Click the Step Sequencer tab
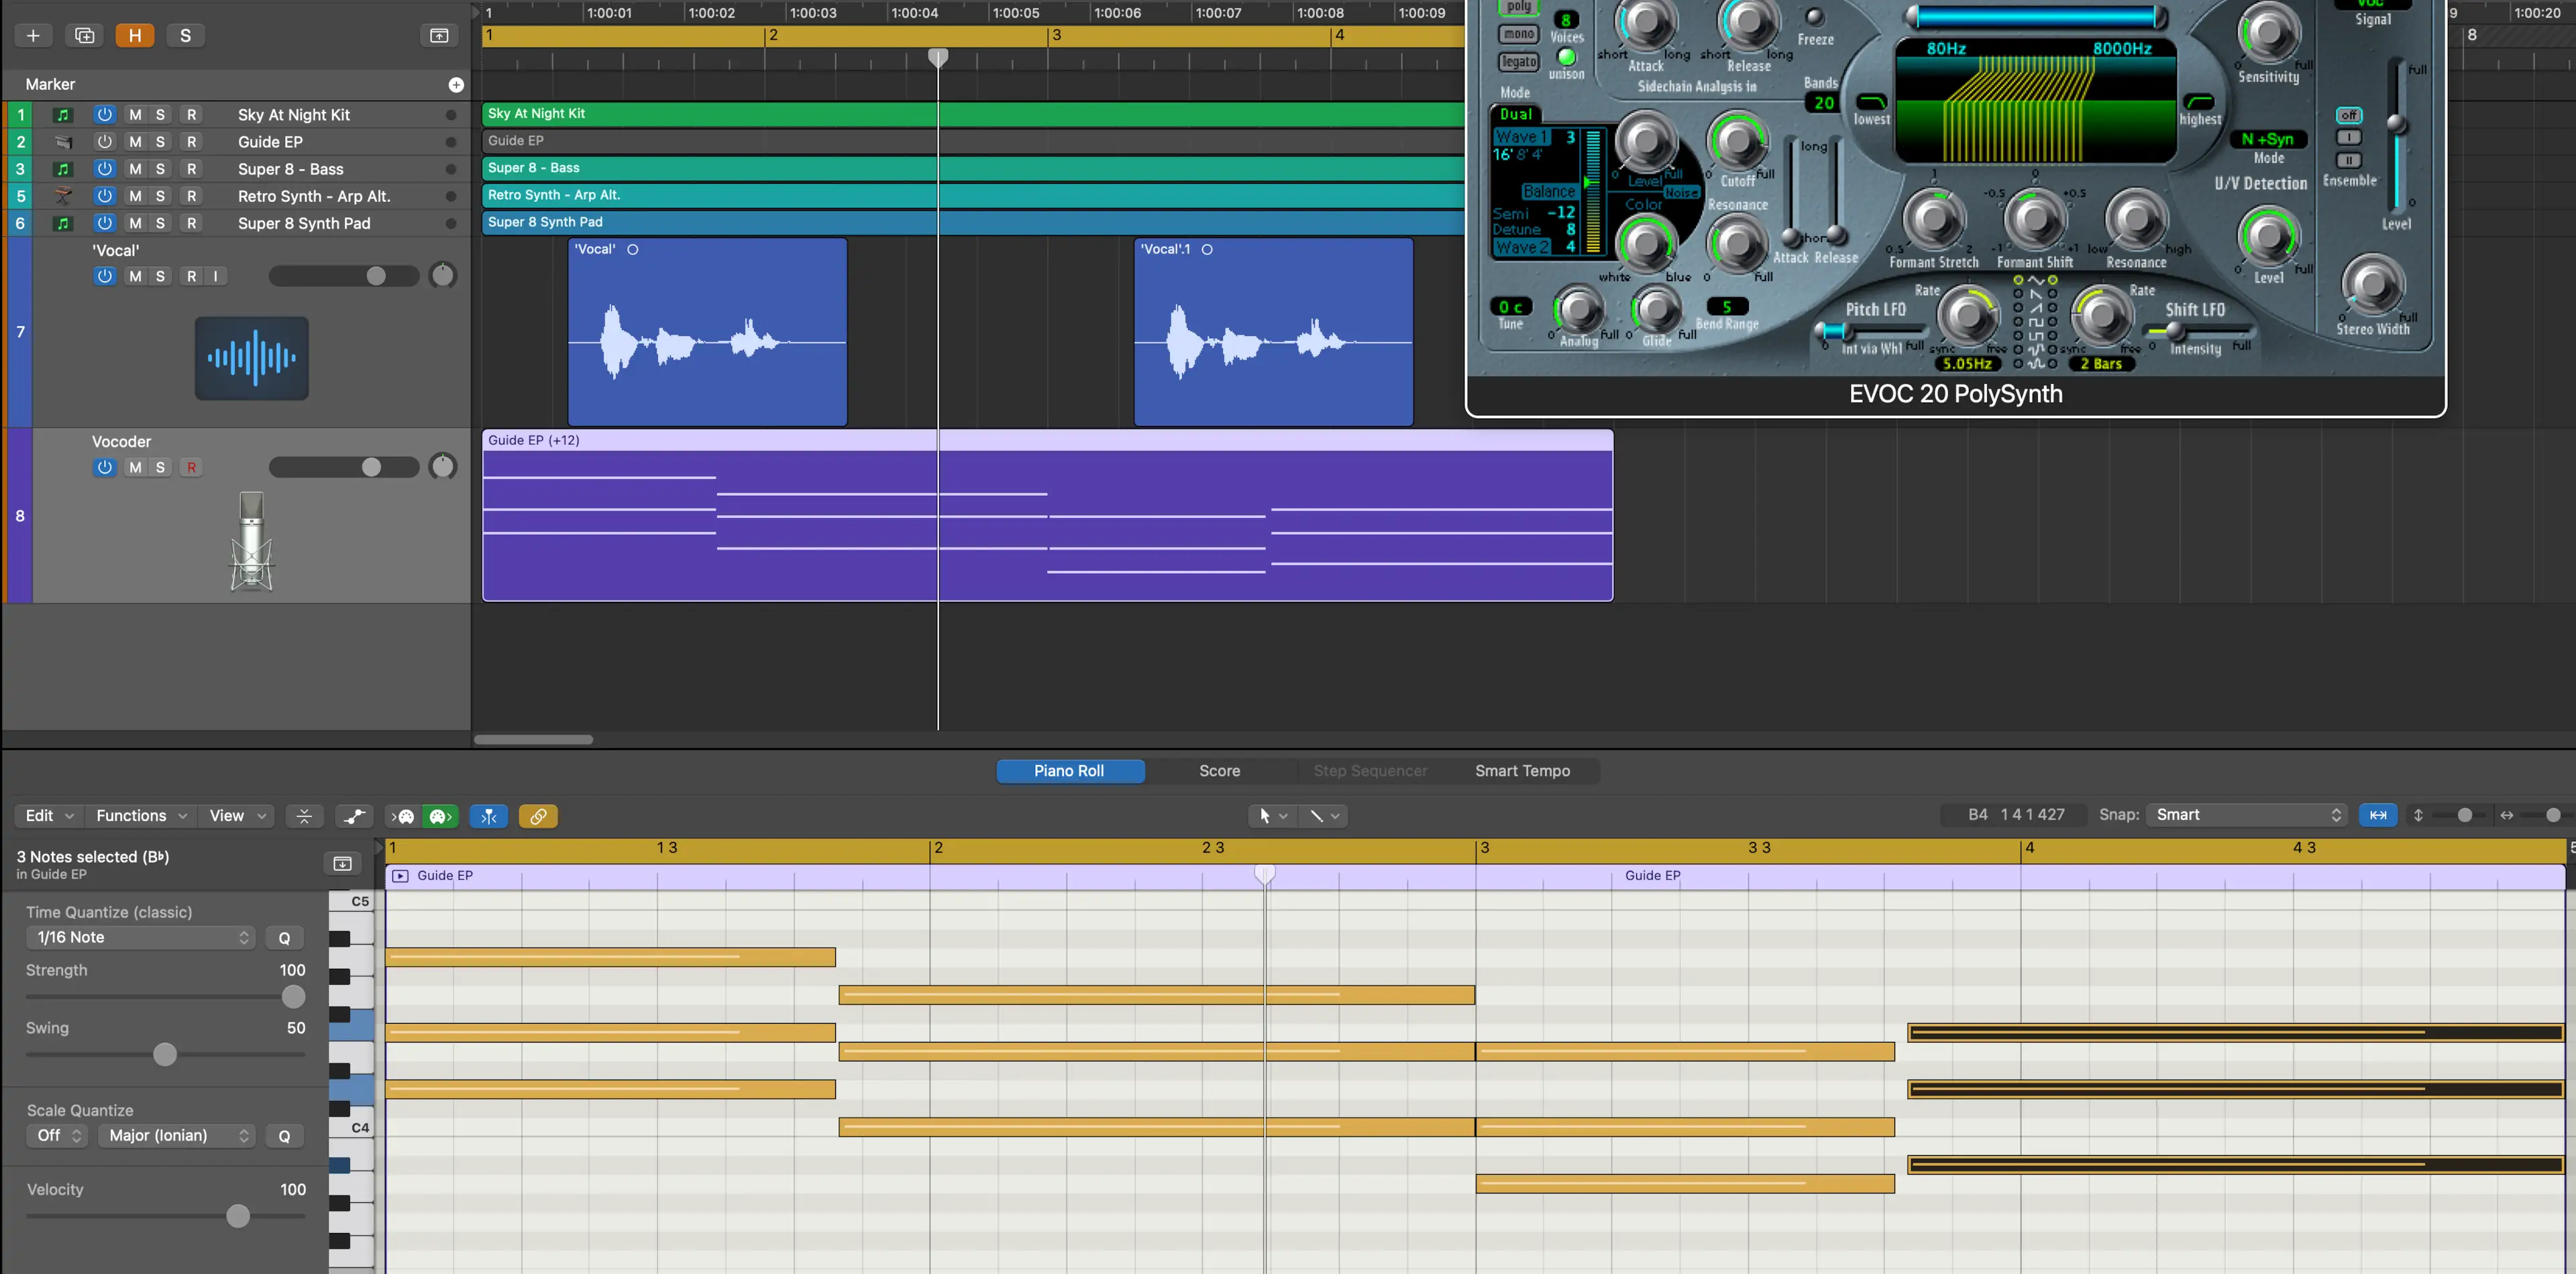Viewport: 2576px width, 1274px height. [x=1368, y=769]
